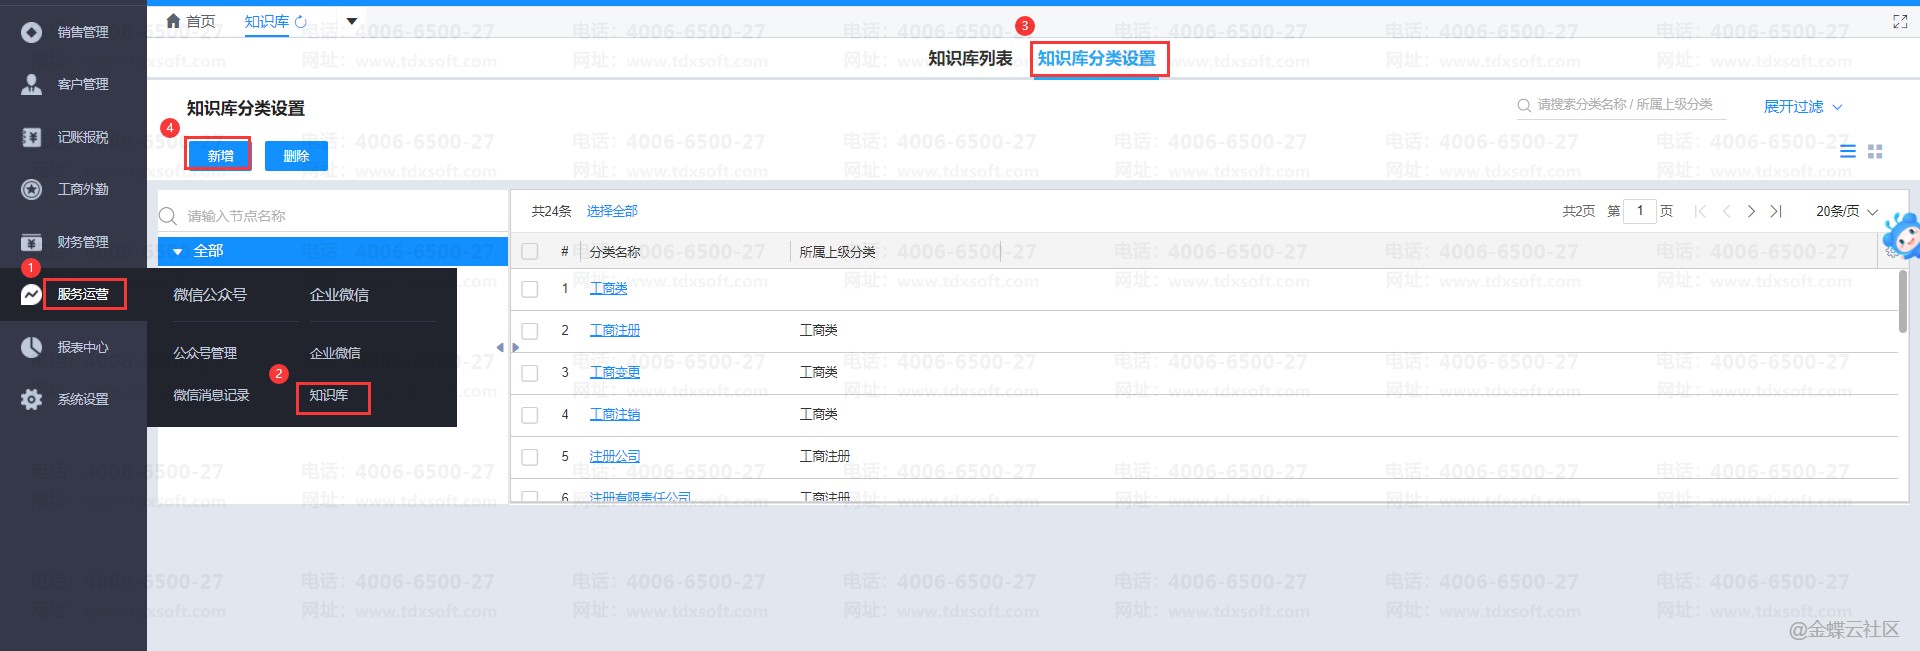Switch to the 知识库列表 tab

pos(969,59)
